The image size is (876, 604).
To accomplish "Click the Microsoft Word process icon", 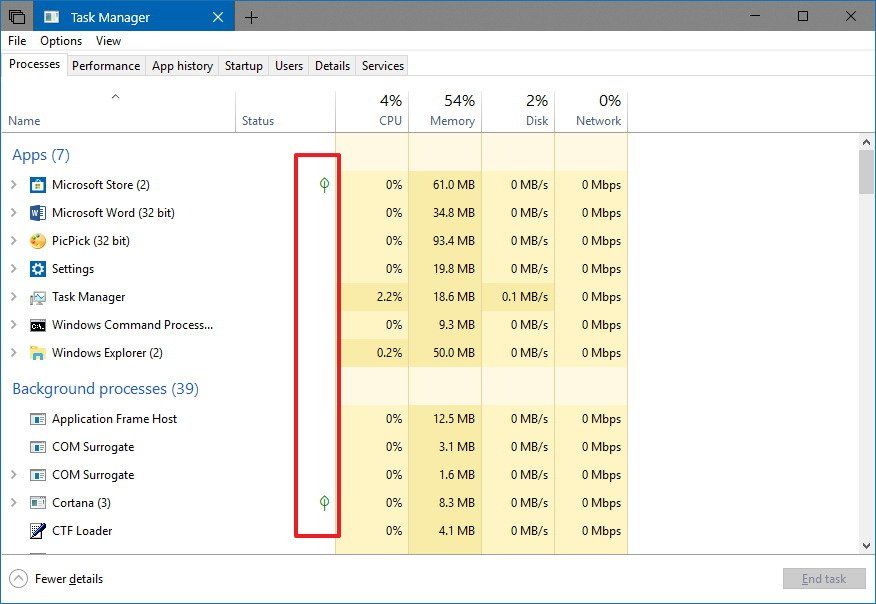I will point(37,212).
